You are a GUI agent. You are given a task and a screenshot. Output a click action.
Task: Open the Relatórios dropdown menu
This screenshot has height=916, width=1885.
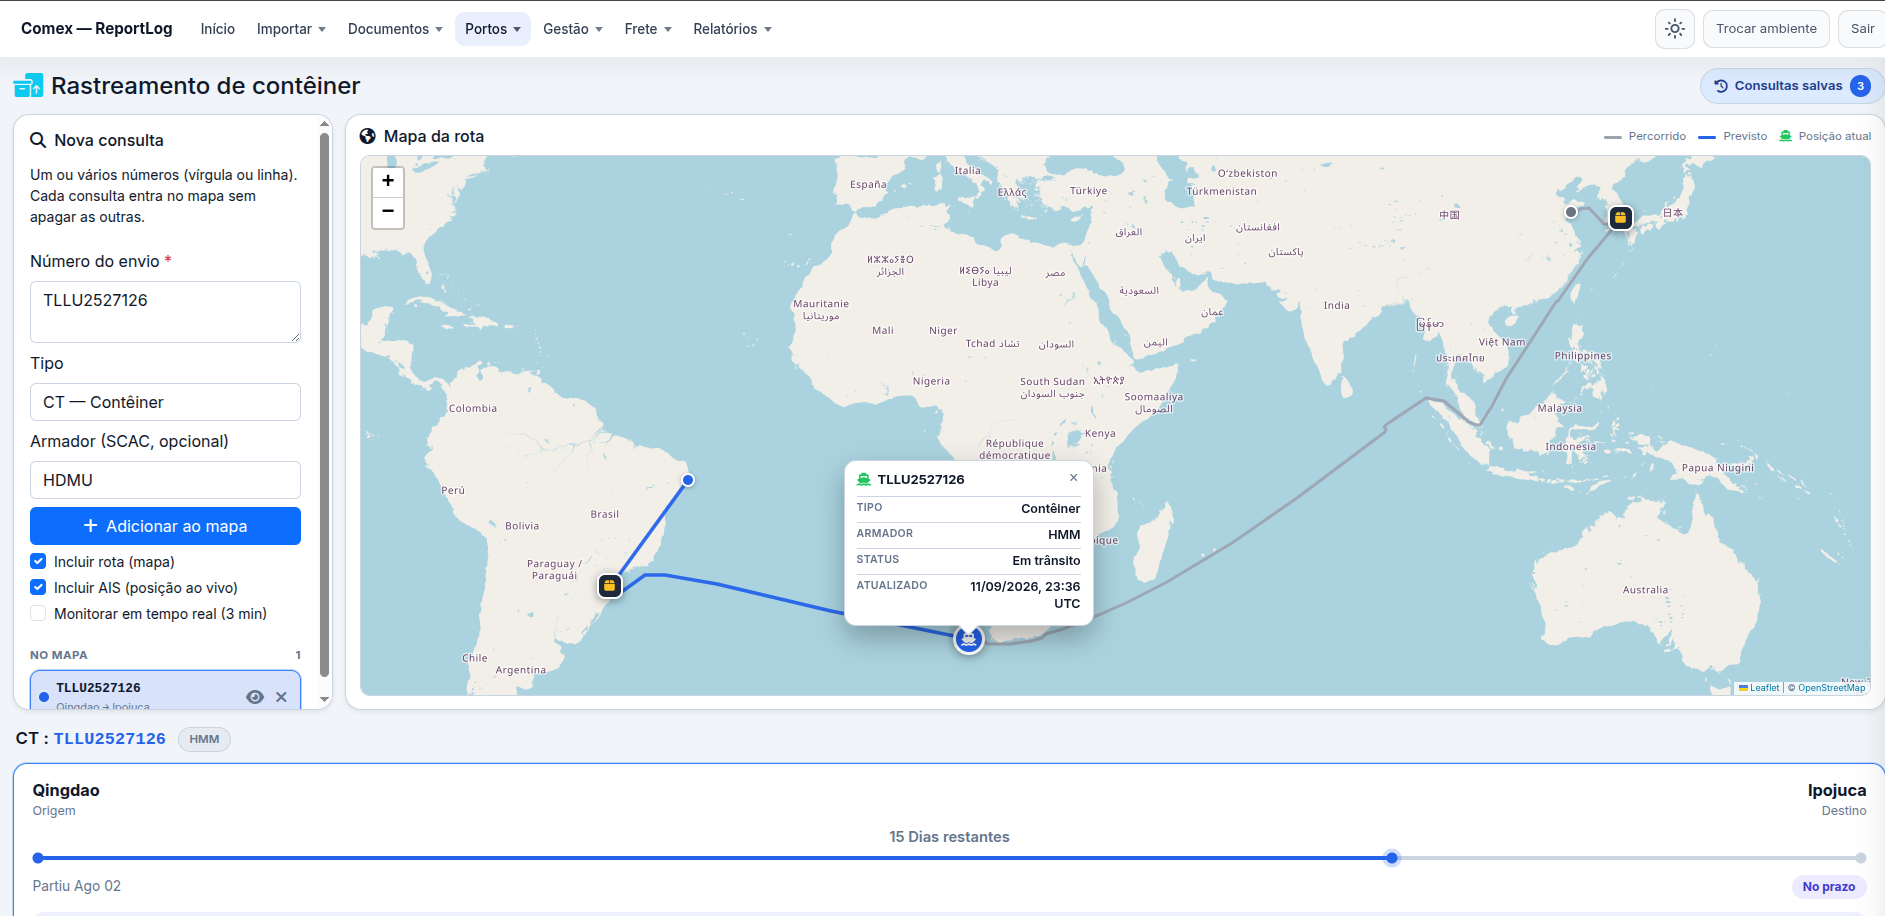(733, 29)
